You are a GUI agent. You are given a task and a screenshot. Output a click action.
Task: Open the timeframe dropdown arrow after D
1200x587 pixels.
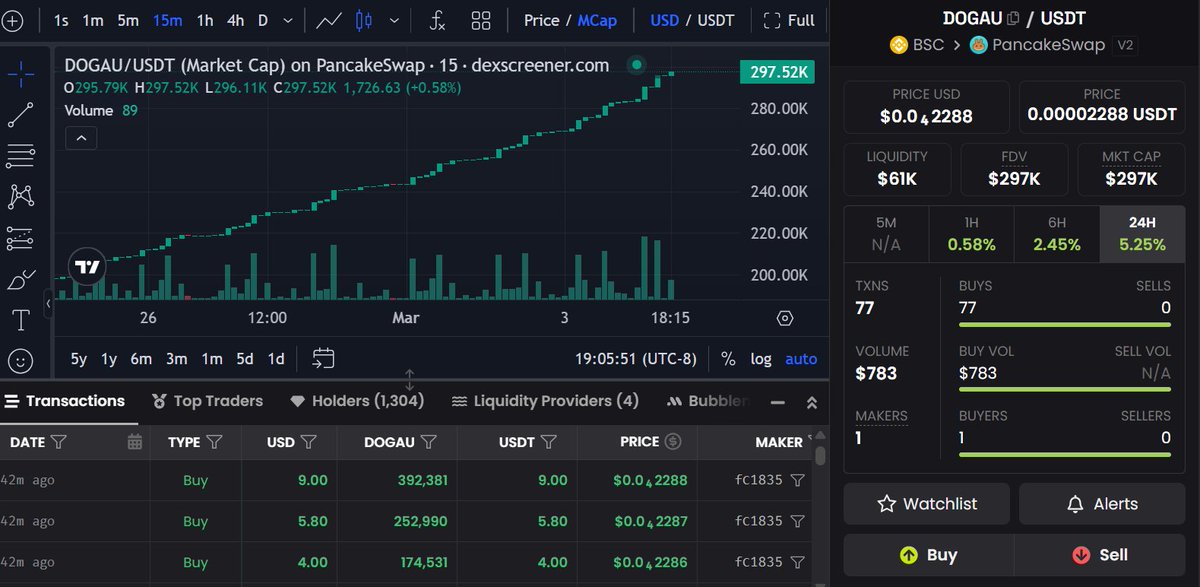pyautogui.click(x=289, y=20)
